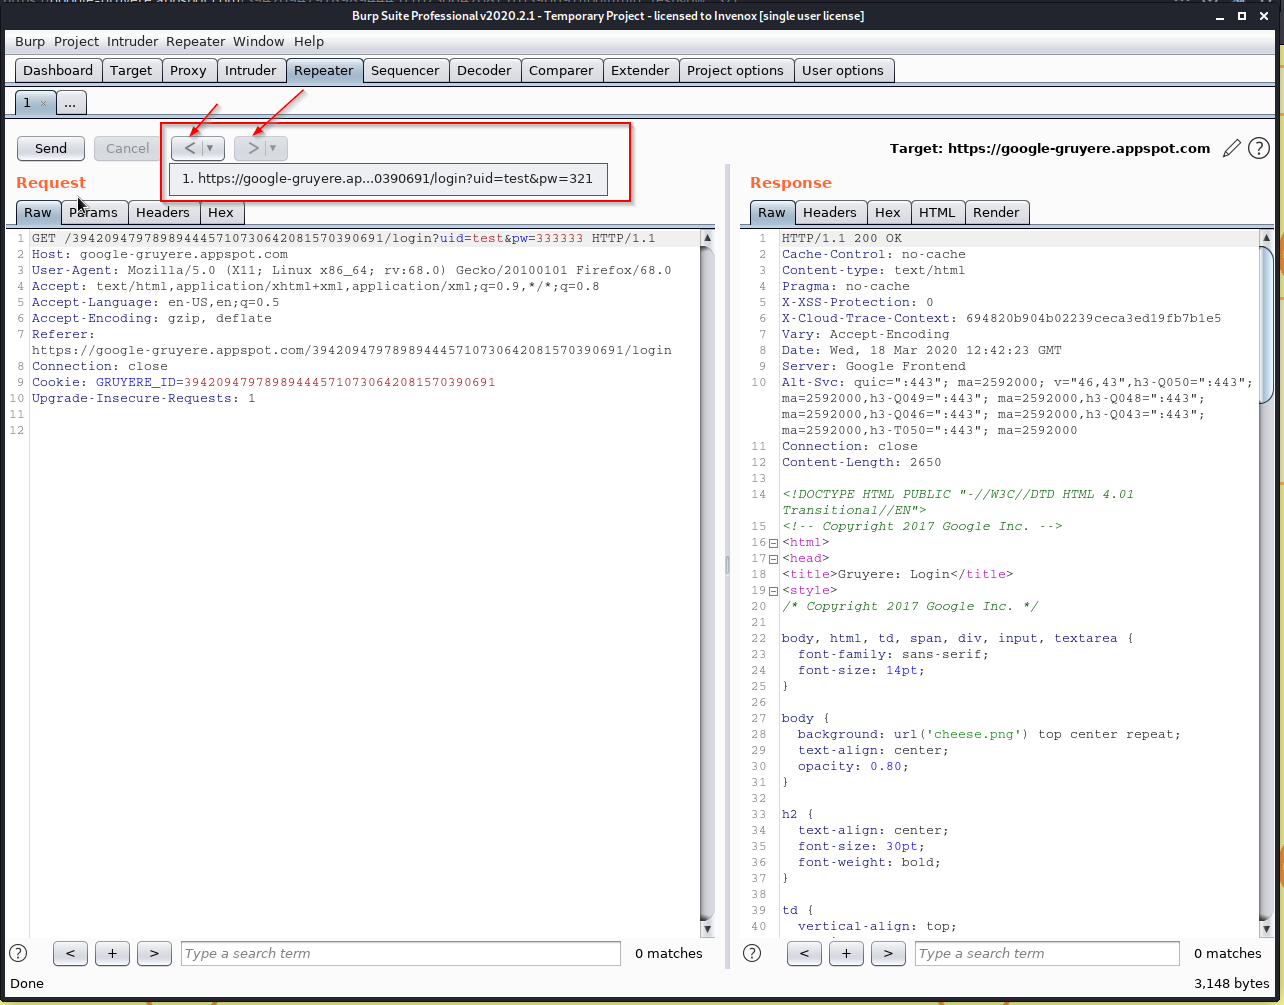Open the Intruder menu
1284x1005 pixels.
pyautogui.click(x=133, y=41)
